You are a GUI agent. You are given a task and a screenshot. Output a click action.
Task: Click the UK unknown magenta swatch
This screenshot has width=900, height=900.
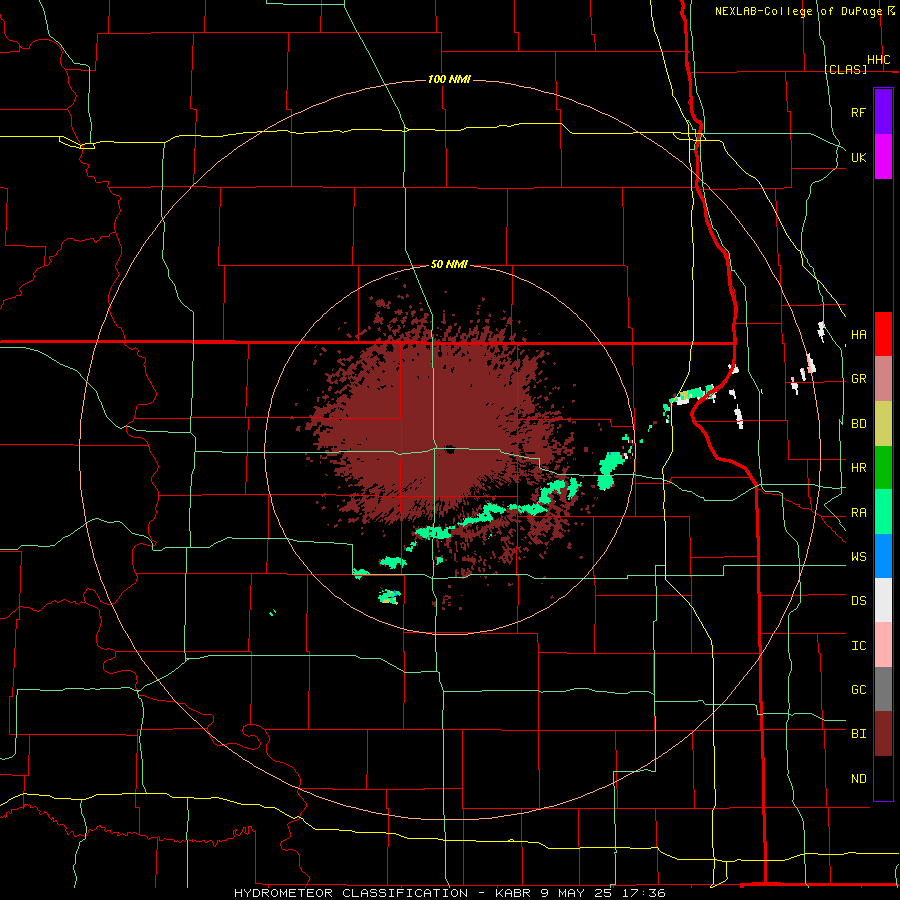coord(883,157)
